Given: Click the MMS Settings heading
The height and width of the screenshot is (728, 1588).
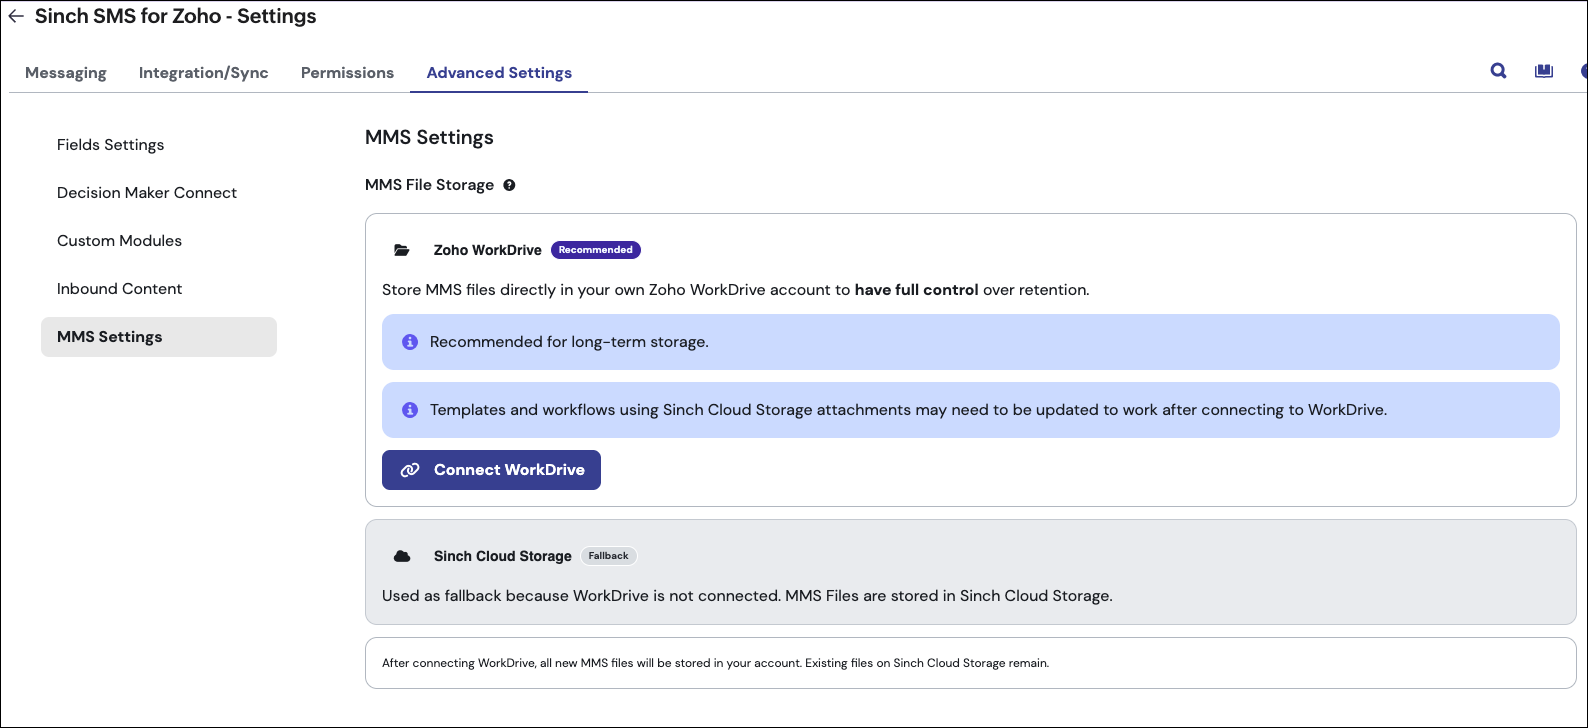Looking at the screenshot, I should (x=429, y=138).
